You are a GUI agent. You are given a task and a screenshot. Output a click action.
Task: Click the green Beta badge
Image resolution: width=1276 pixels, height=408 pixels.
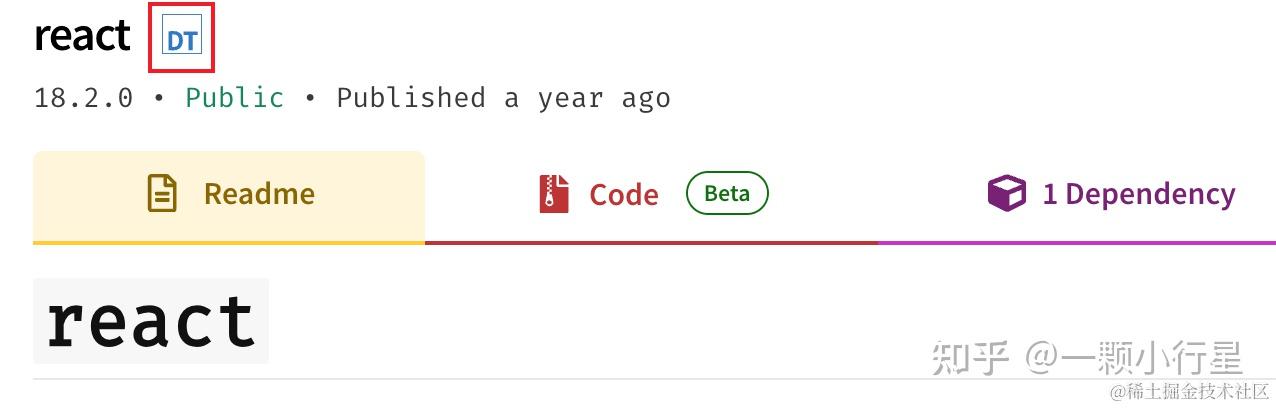(x=727, y=194)
